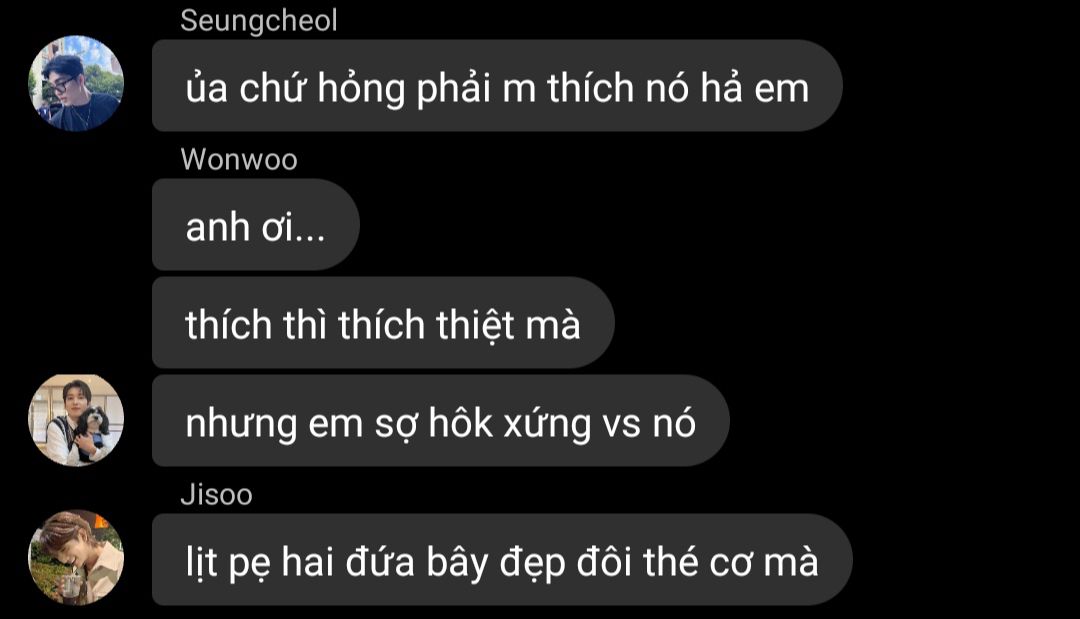Tap the last message in the chat
1080x619 pixels.
pyautogui.click(x=502, y=560)
